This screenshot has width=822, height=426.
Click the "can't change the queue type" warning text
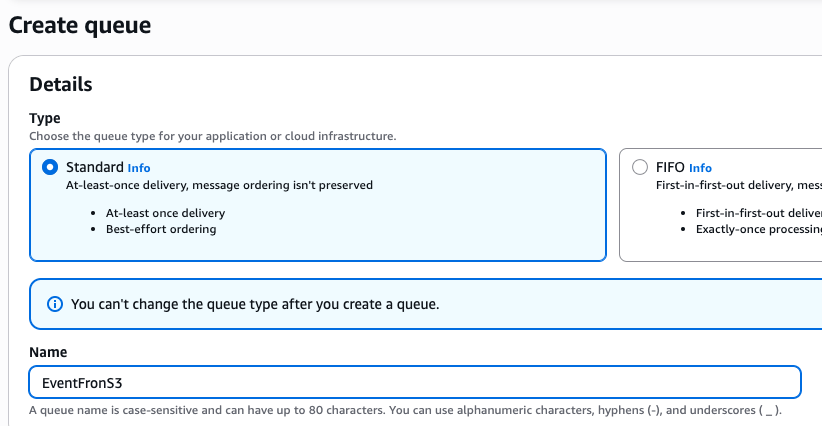(x=255, y=304)
